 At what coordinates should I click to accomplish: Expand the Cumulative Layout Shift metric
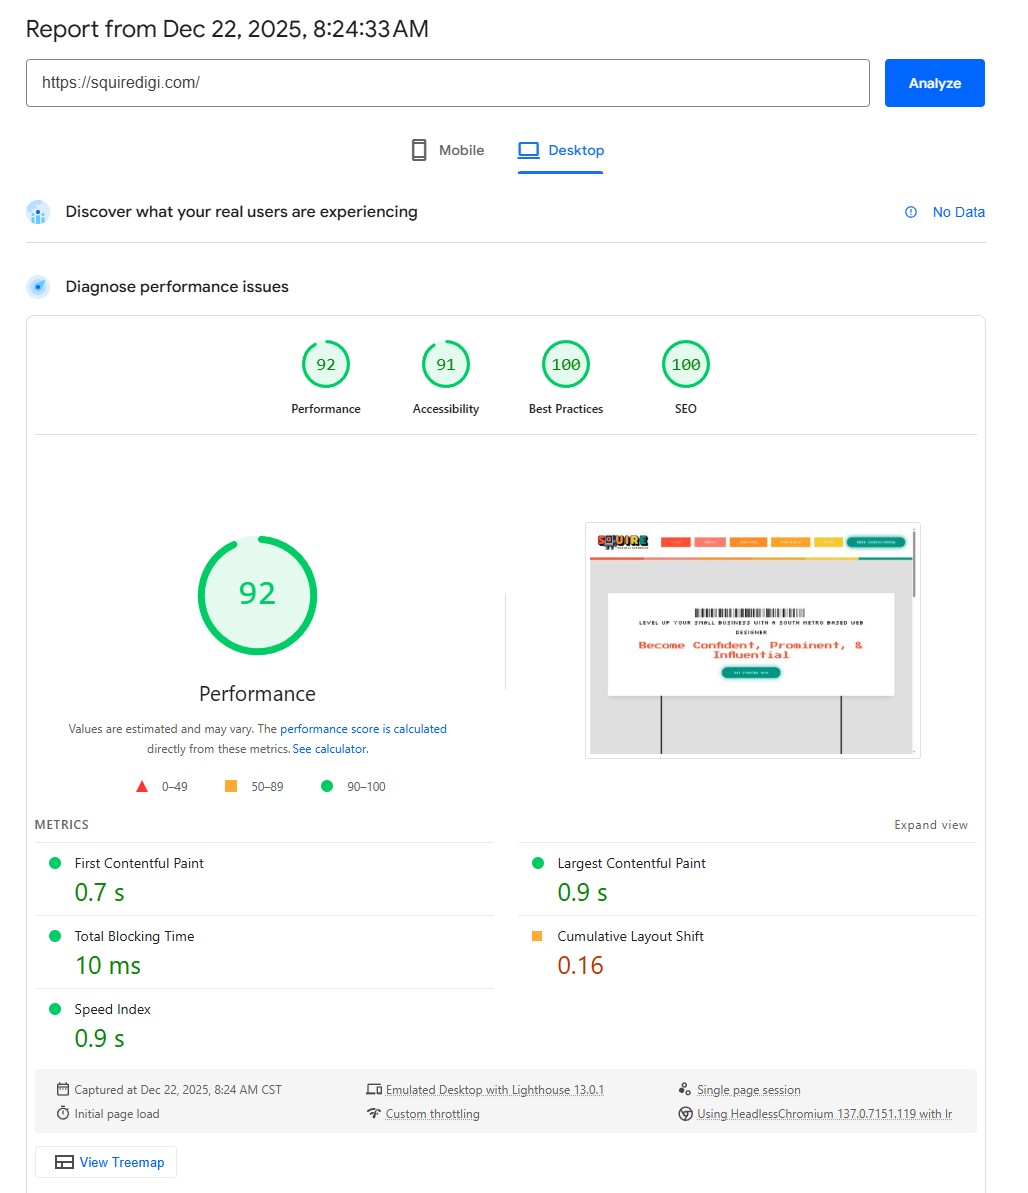pyautogui.click(x=630, y=937)
